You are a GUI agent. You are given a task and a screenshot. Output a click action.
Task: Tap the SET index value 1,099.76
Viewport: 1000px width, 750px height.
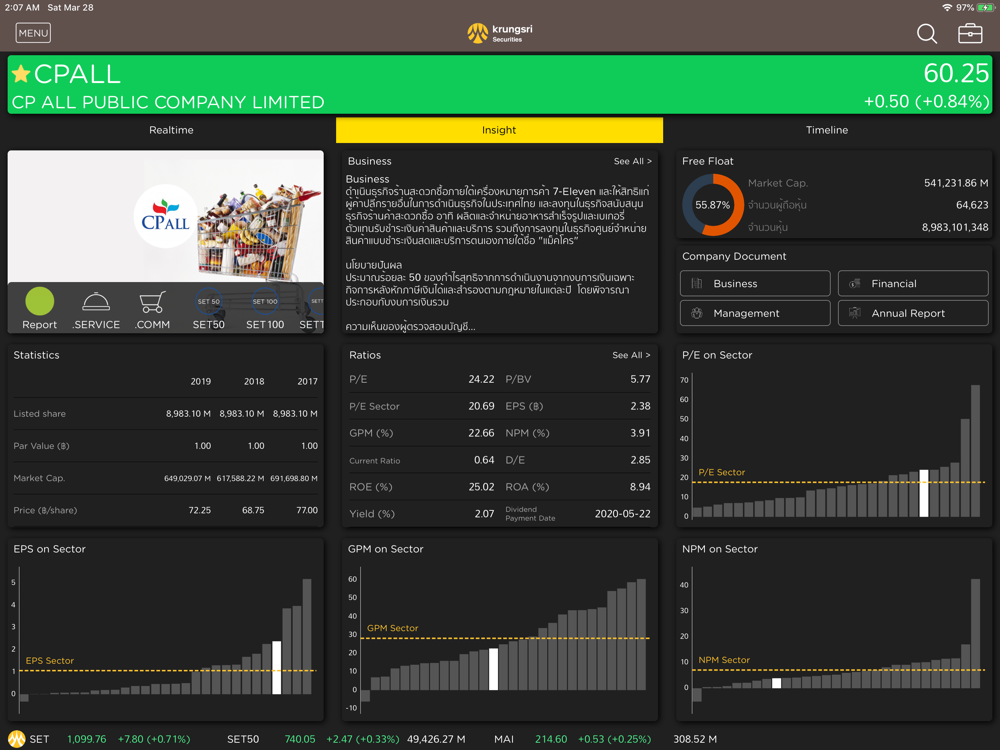tap(87, 739)
